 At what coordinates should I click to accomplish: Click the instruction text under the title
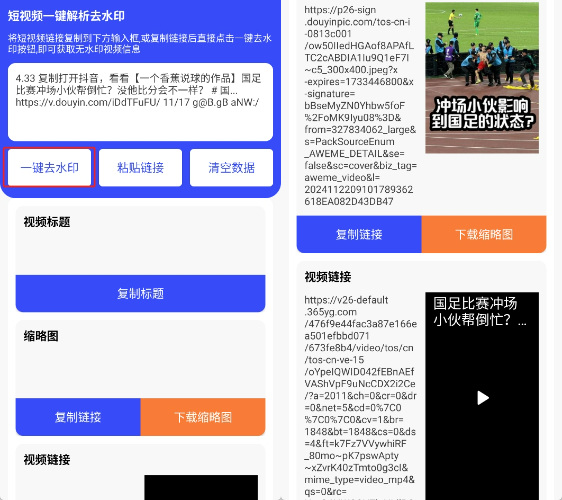(140, 43)
